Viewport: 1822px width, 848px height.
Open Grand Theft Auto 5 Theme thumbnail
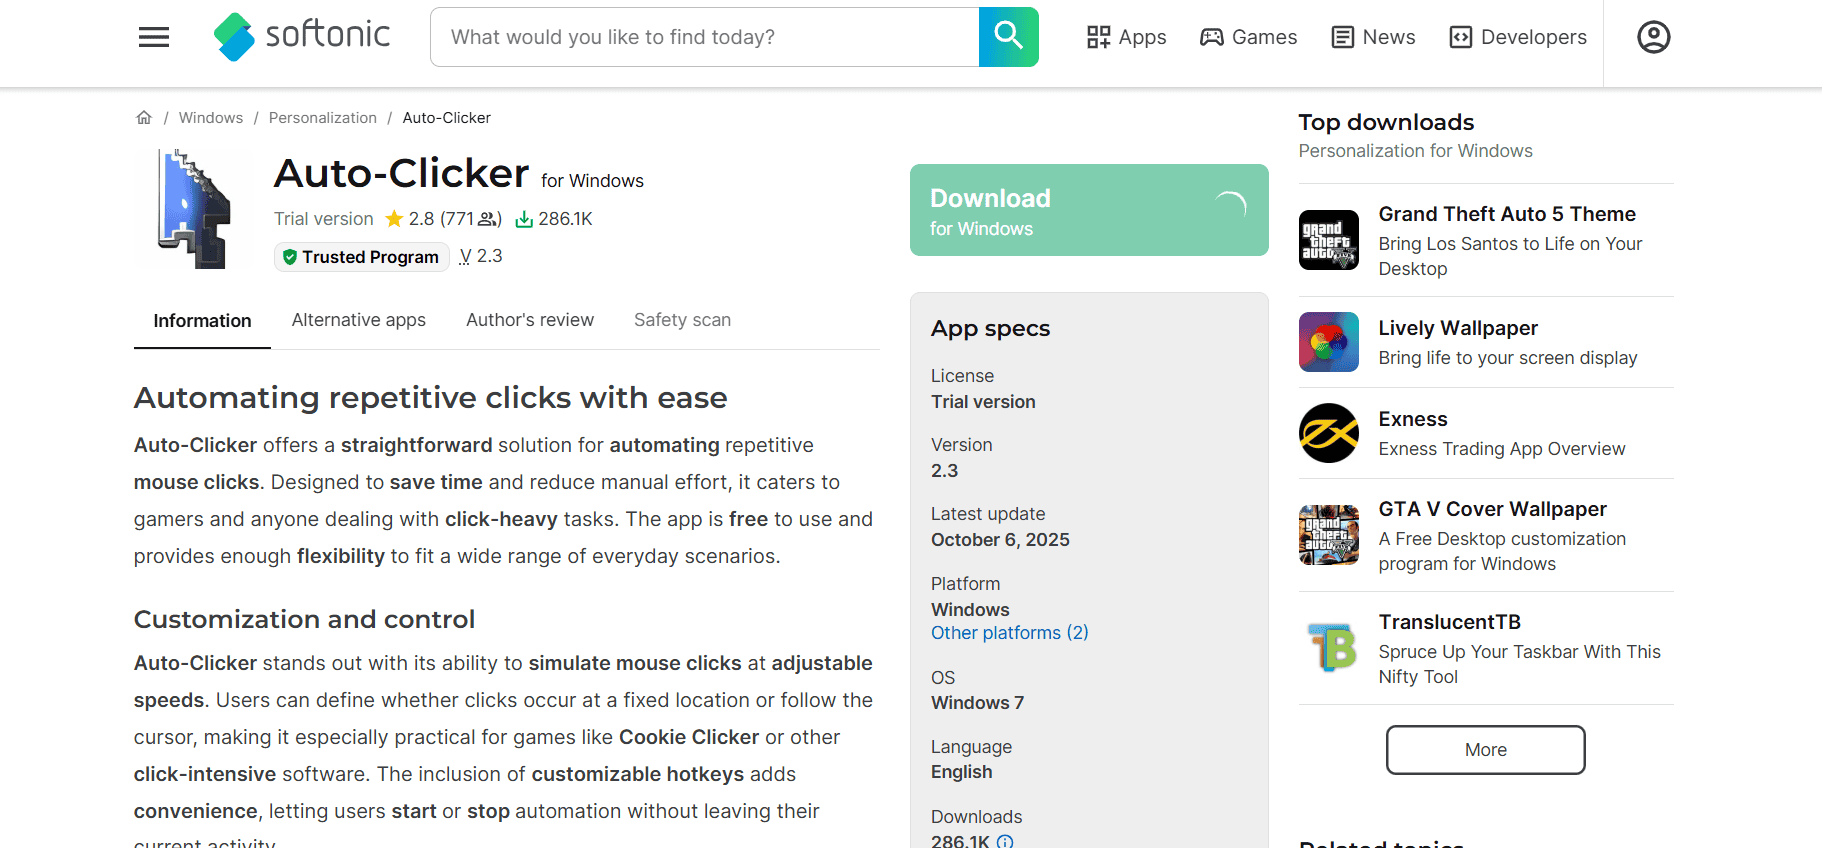coord(1328,240)
